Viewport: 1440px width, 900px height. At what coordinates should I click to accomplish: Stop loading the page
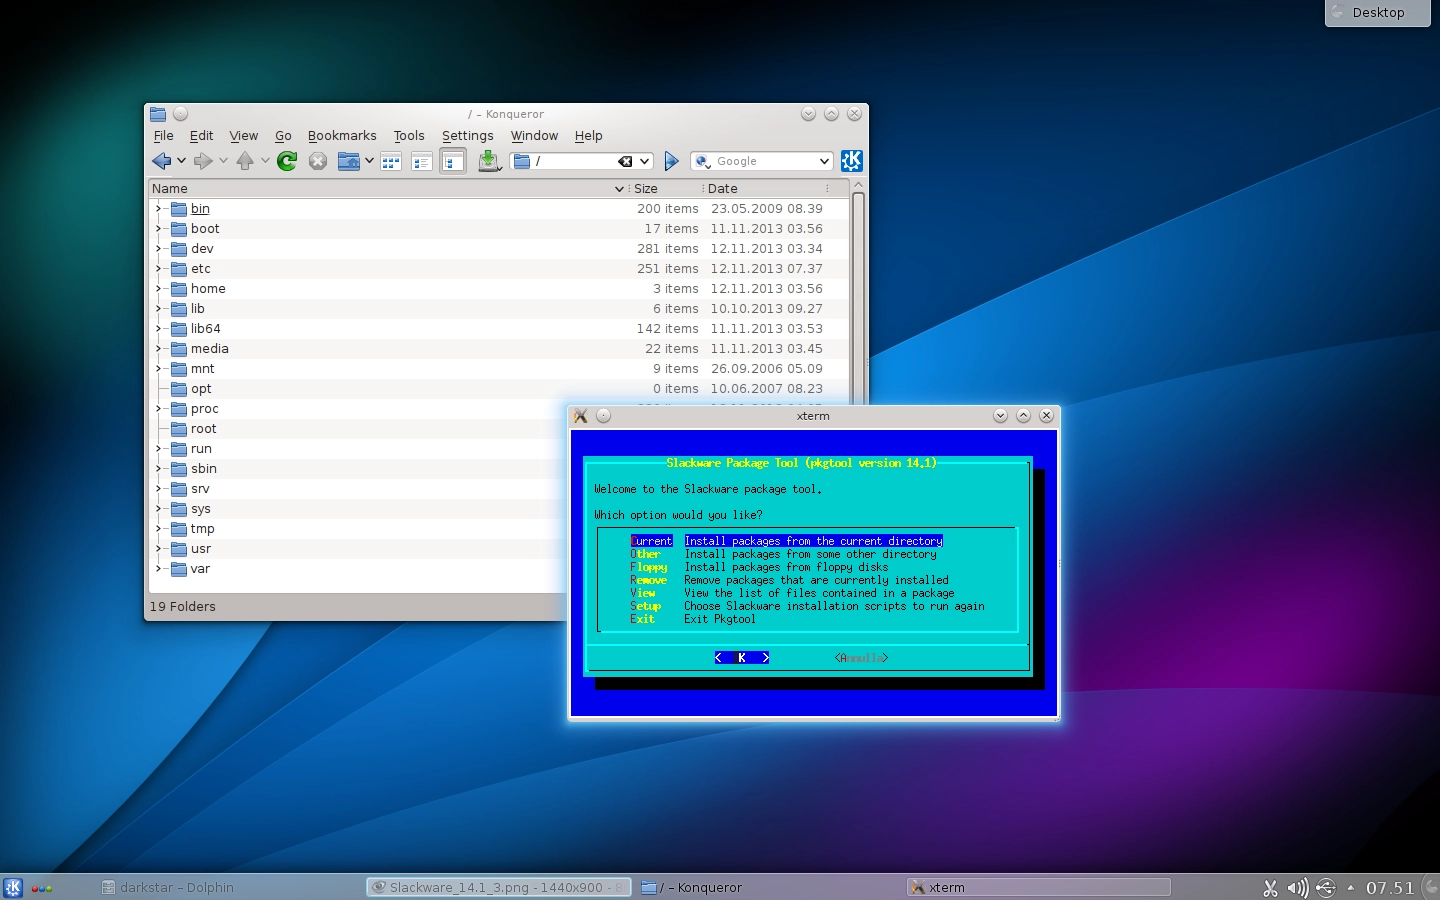[317, 160]
